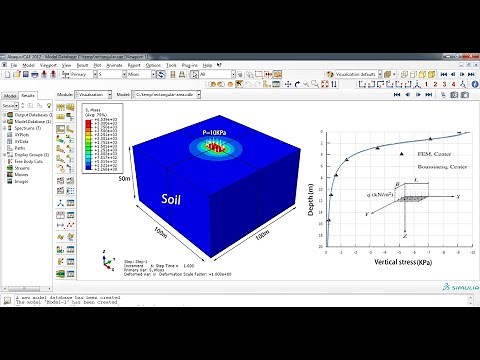This screenshot has width=480, height=360.
Task: Expand the Model Database tree node
Action: [5, 121]
